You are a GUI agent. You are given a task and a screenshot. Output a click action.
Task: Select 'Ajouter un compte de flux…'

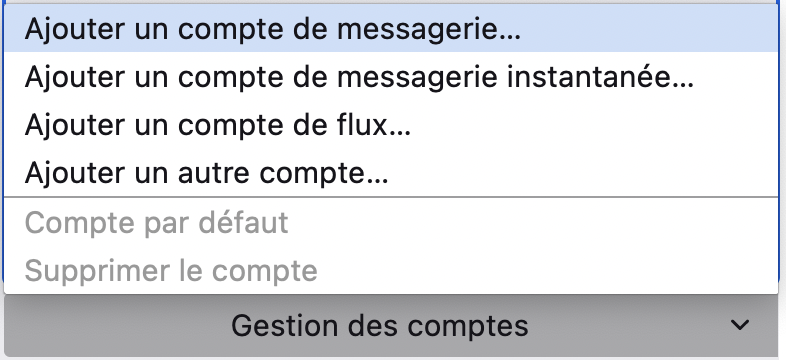pyautogui.click(x=390, y=125)
